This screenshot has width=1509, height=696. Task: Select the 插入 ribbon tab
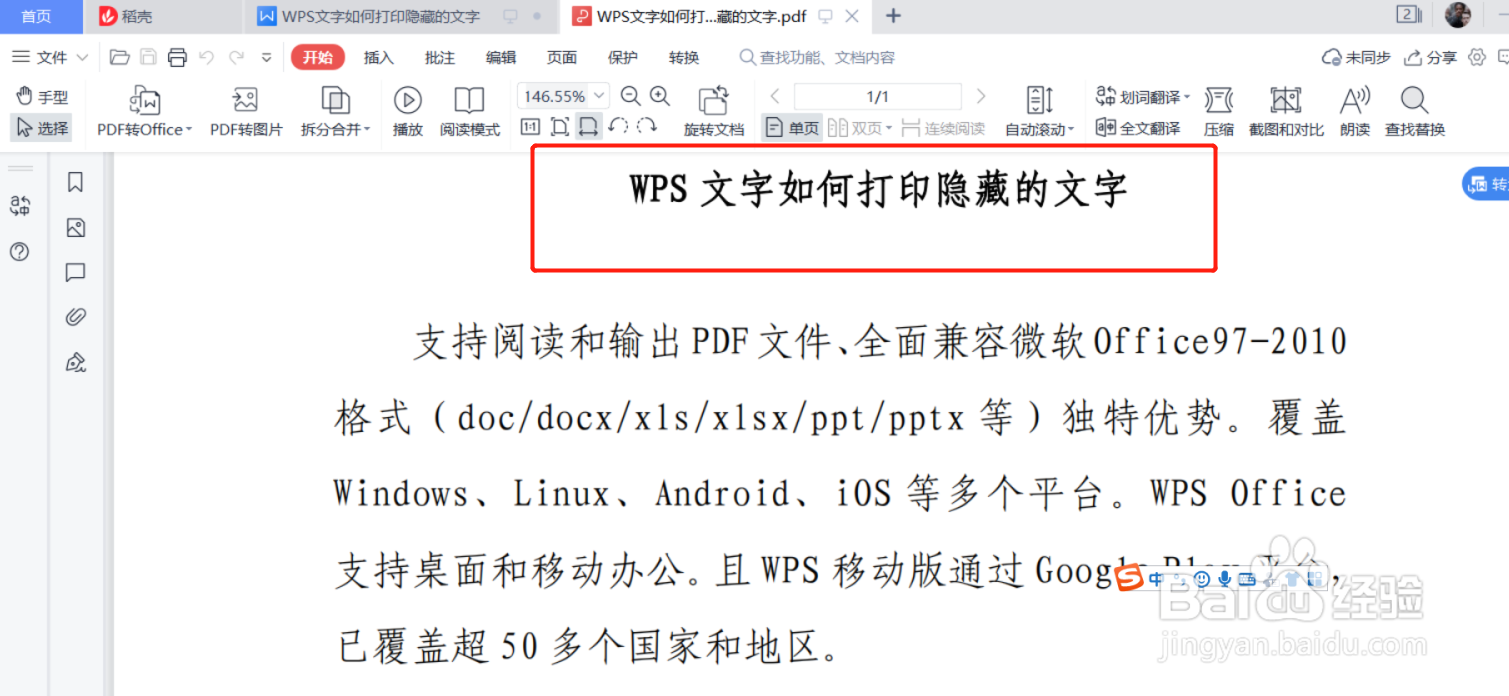[x=379, y=58]
